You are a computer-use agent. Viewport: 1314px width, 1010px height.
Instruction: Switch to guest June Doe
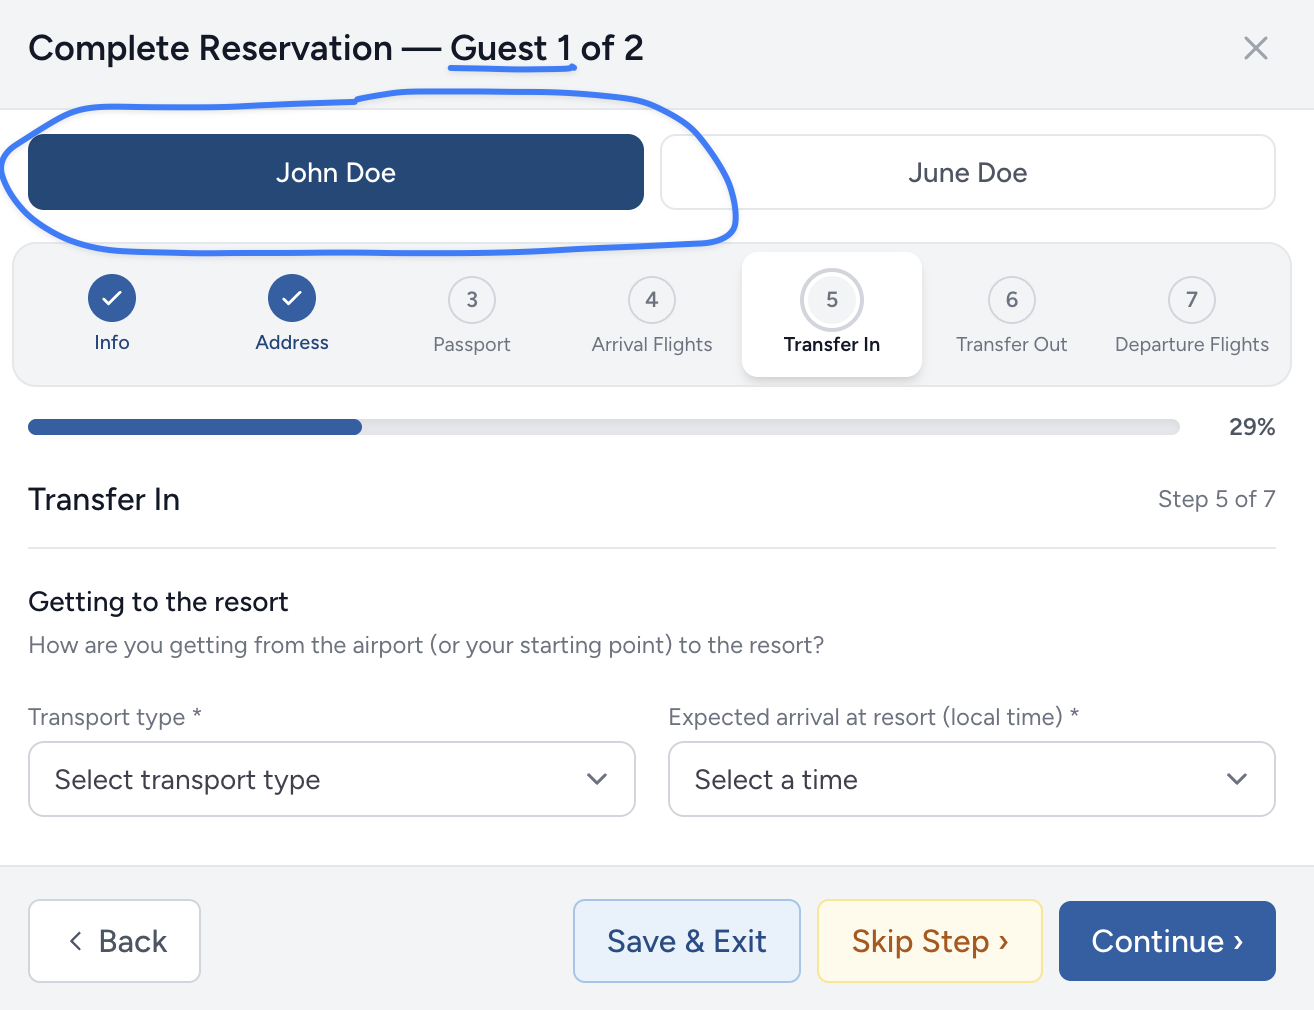[968, 172]
